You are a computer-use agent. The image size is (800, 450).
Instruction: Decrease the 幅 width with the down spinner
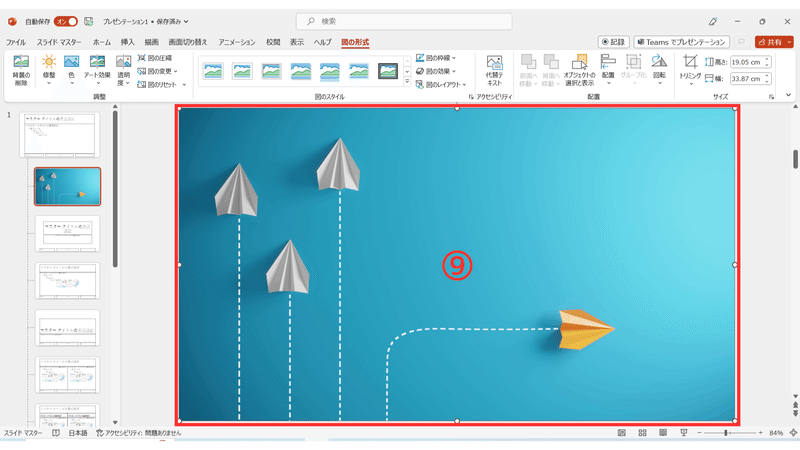pos(767,82)
